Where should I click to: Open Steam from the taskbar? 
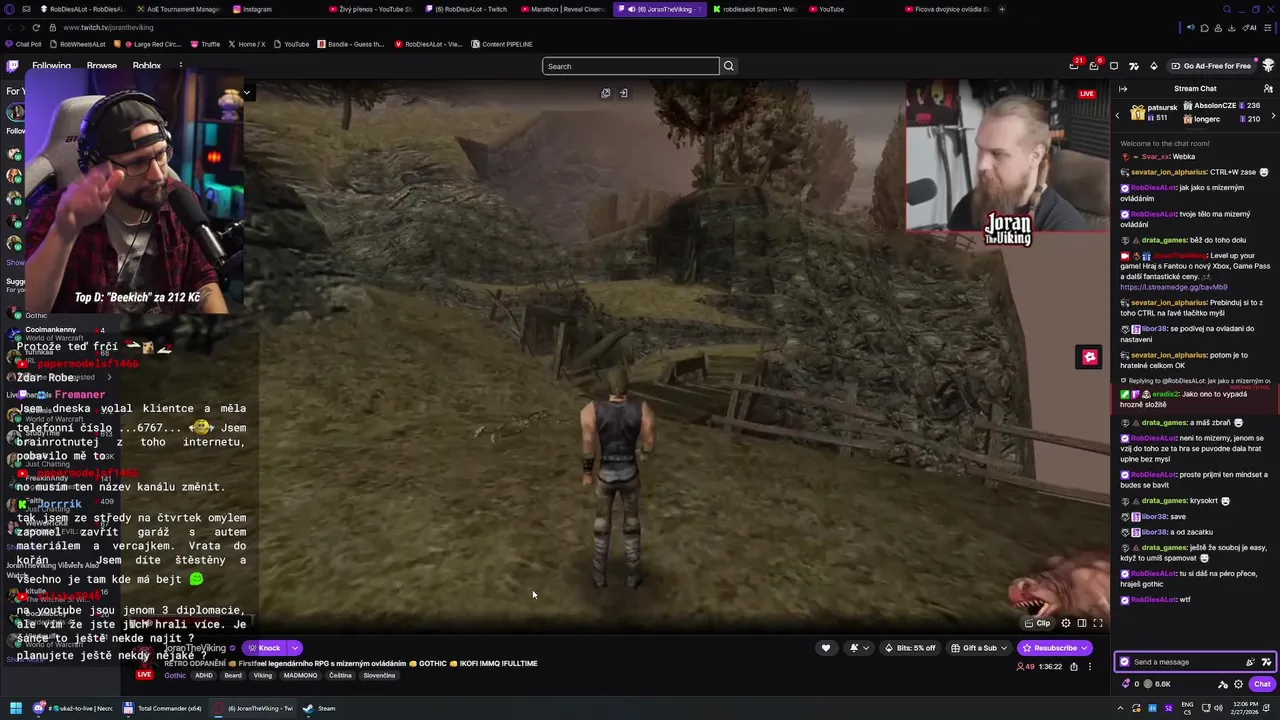pos(320,708)
